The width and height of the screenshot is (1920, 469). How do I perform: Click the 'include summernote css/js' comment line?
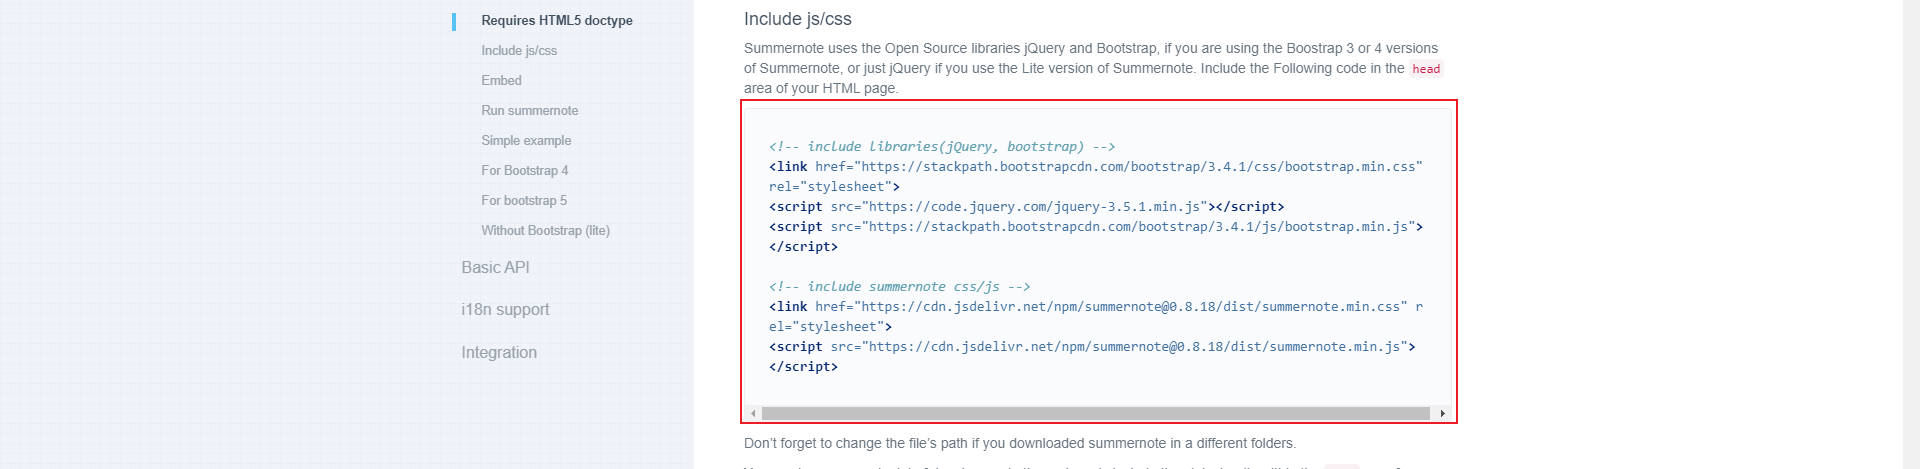point(899,286)
